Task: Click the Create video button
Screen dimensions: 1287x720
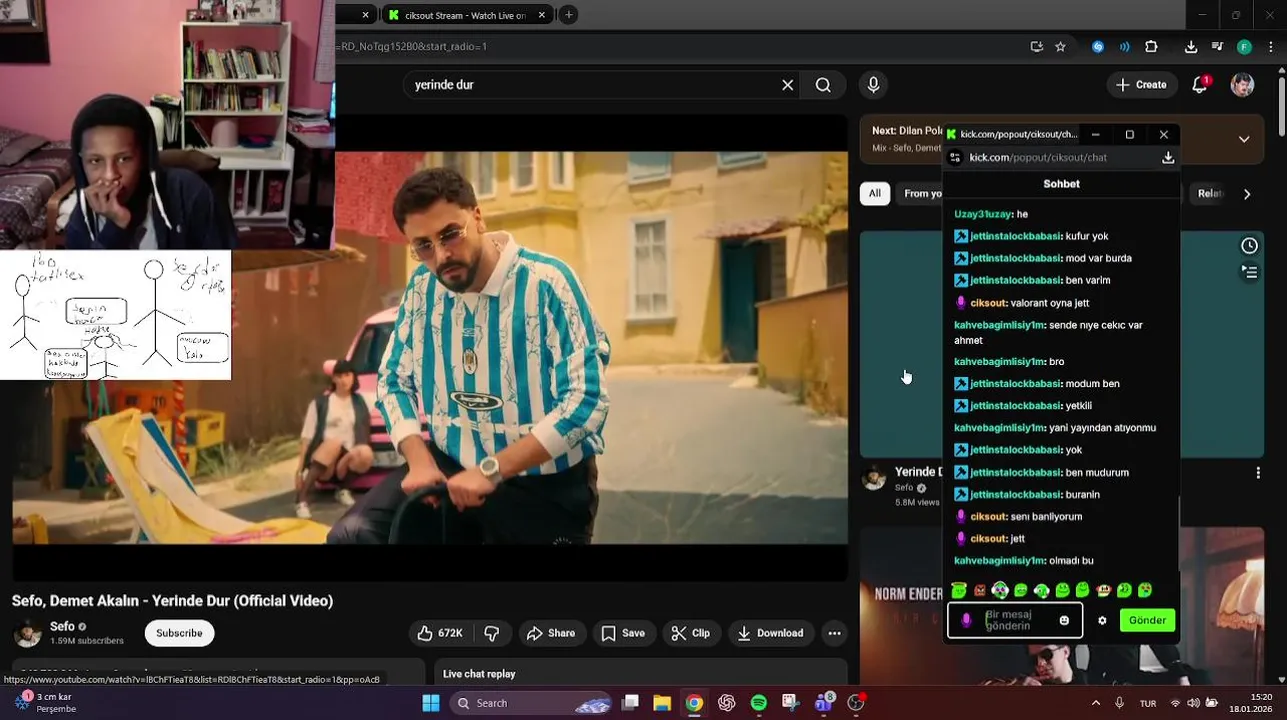Action: 1141,85
